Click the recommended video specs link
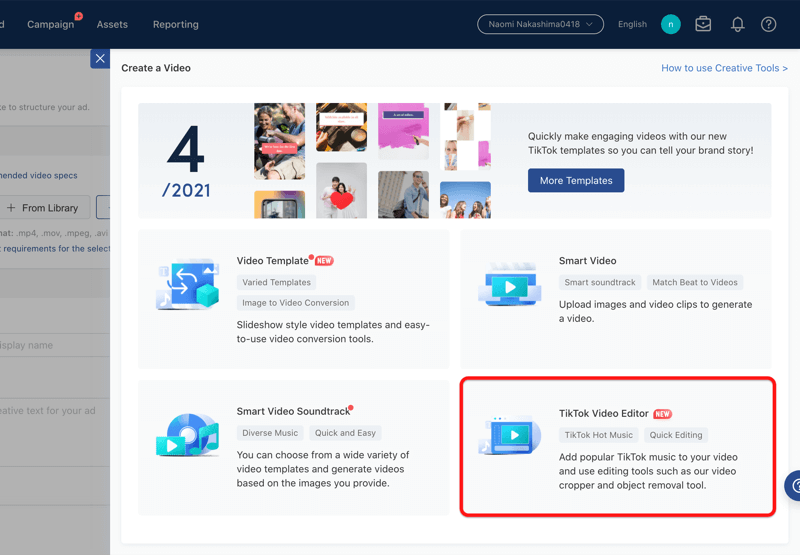Image resolution: width=800 pixels, height=555 pixels. pos(39,175)
